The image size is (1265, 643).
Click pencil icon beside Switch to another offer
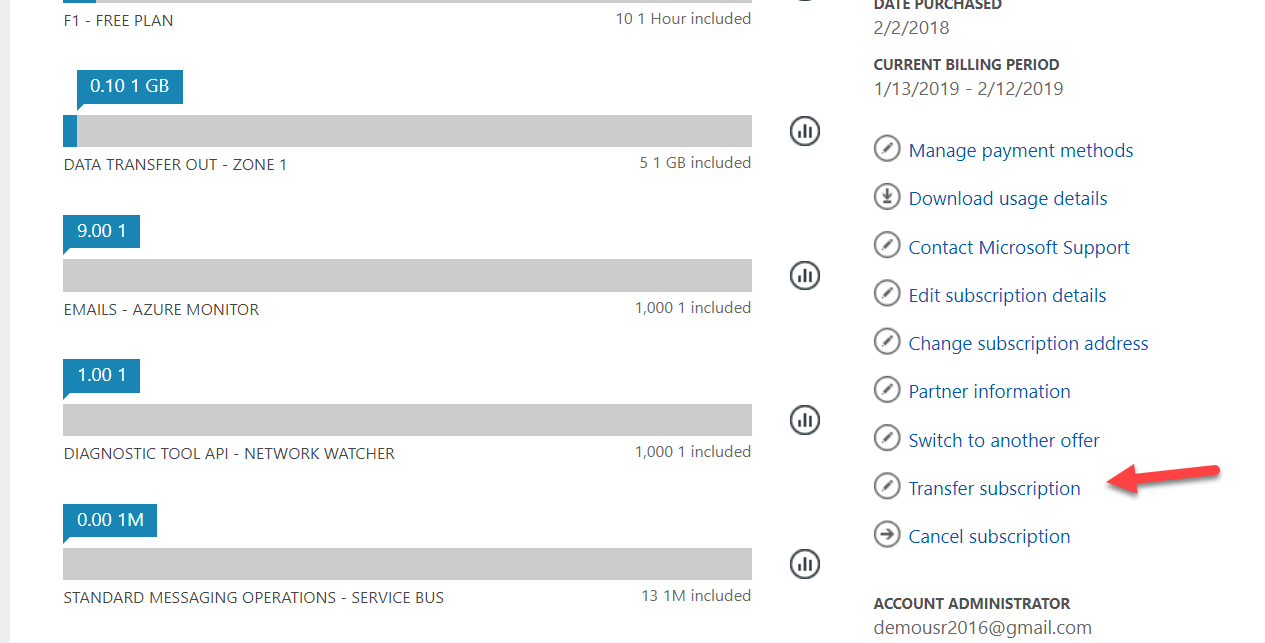coord(887,438)
